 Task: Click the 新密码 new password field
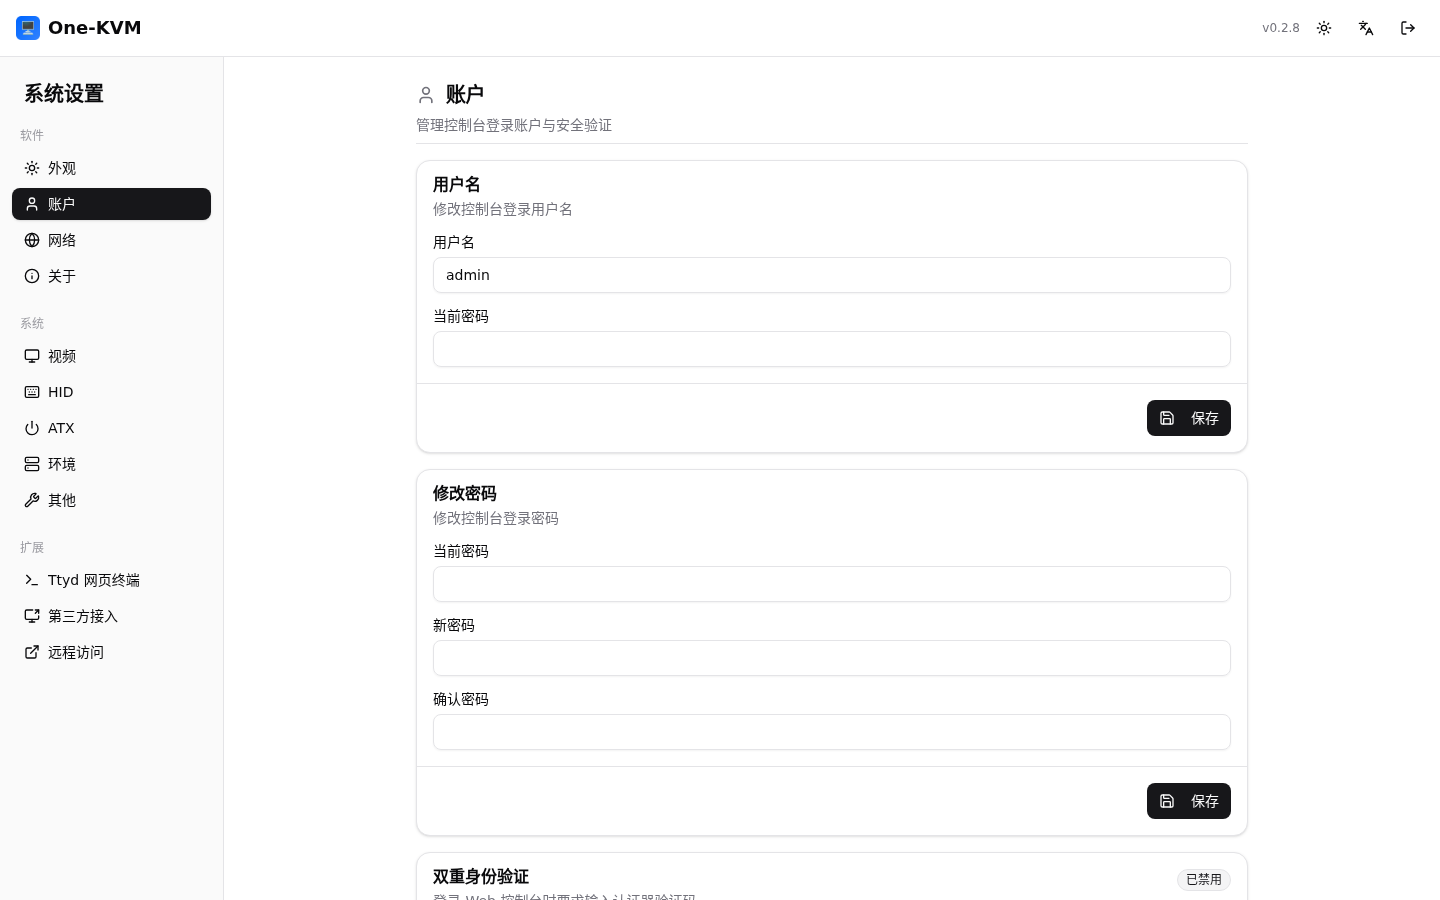click(x=832, y=658)
